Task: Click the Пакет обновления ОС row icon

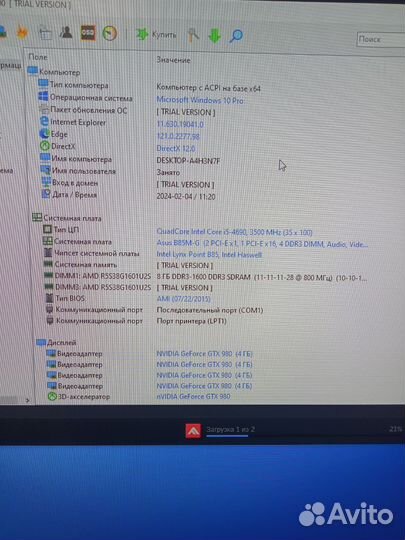Action: click(x=44, y=110)
